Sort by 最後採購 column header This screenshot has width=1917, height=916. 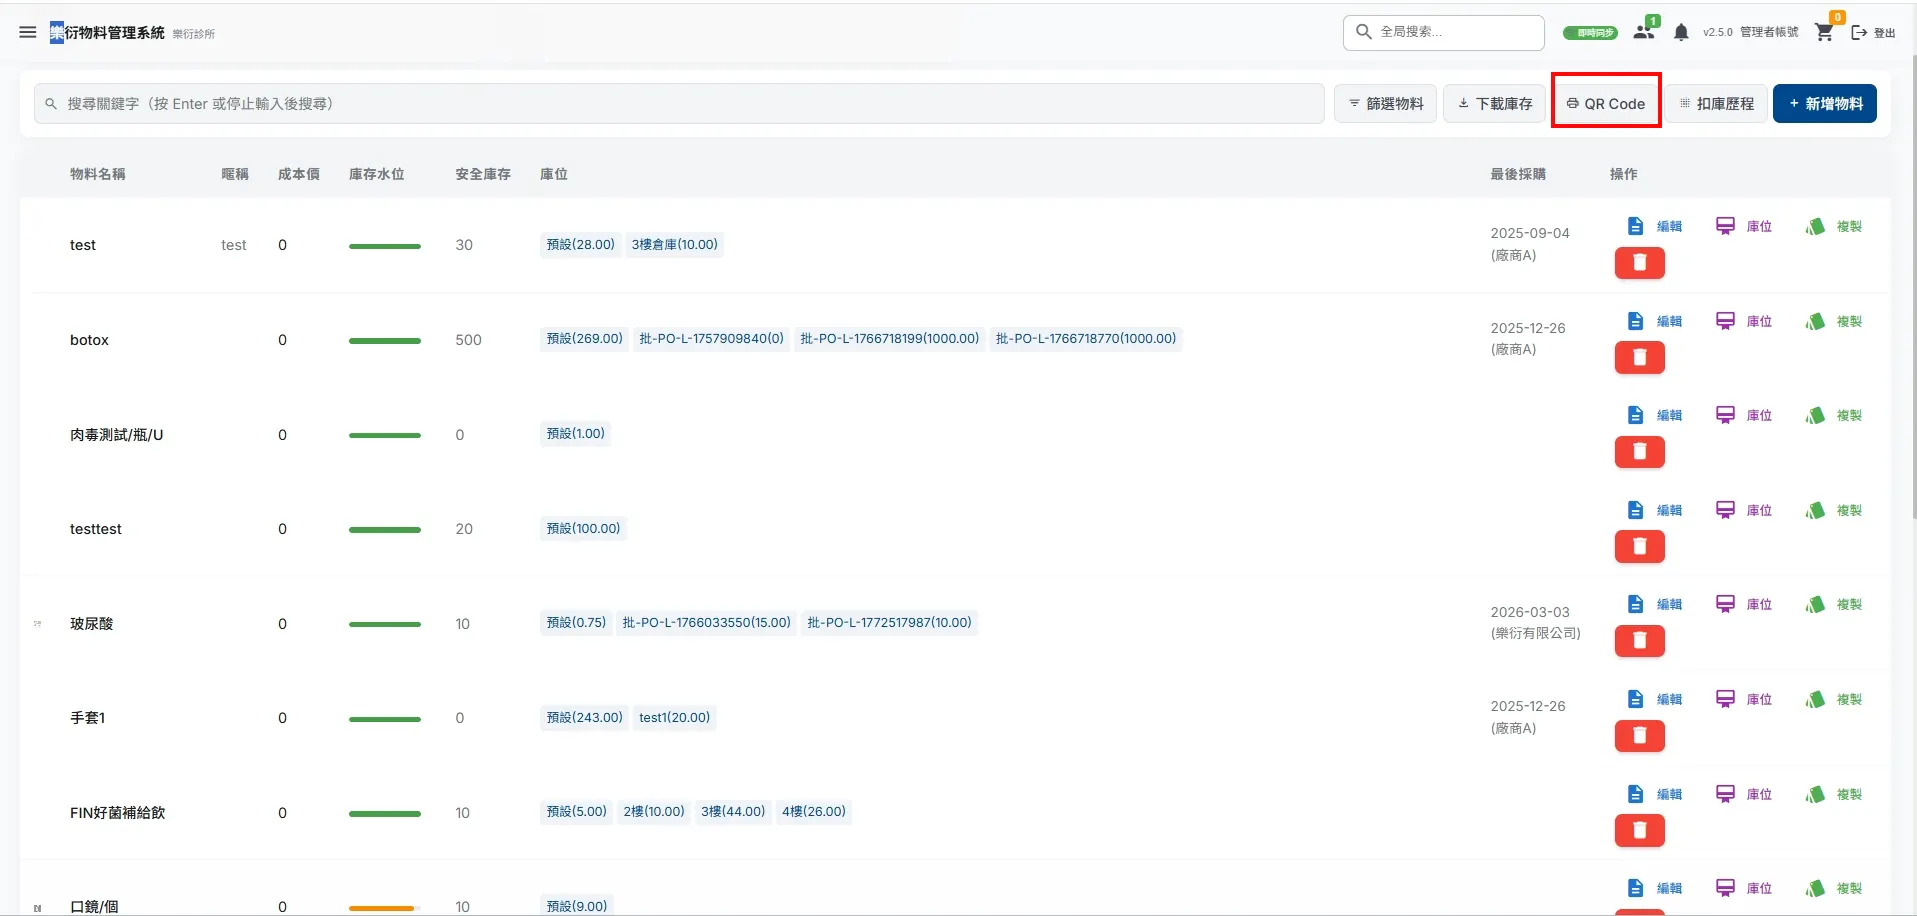pyautogui.click(x=1518, y=174)
